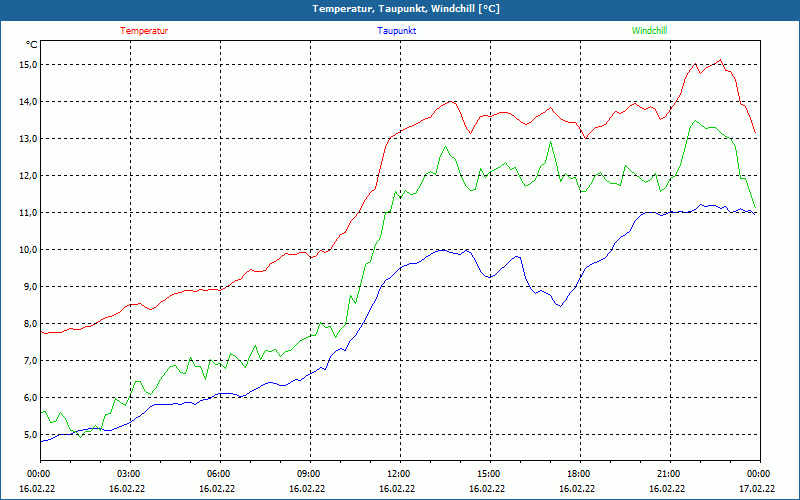
Task: Click the 6,0 y-axis value
Action: (31, 397)
